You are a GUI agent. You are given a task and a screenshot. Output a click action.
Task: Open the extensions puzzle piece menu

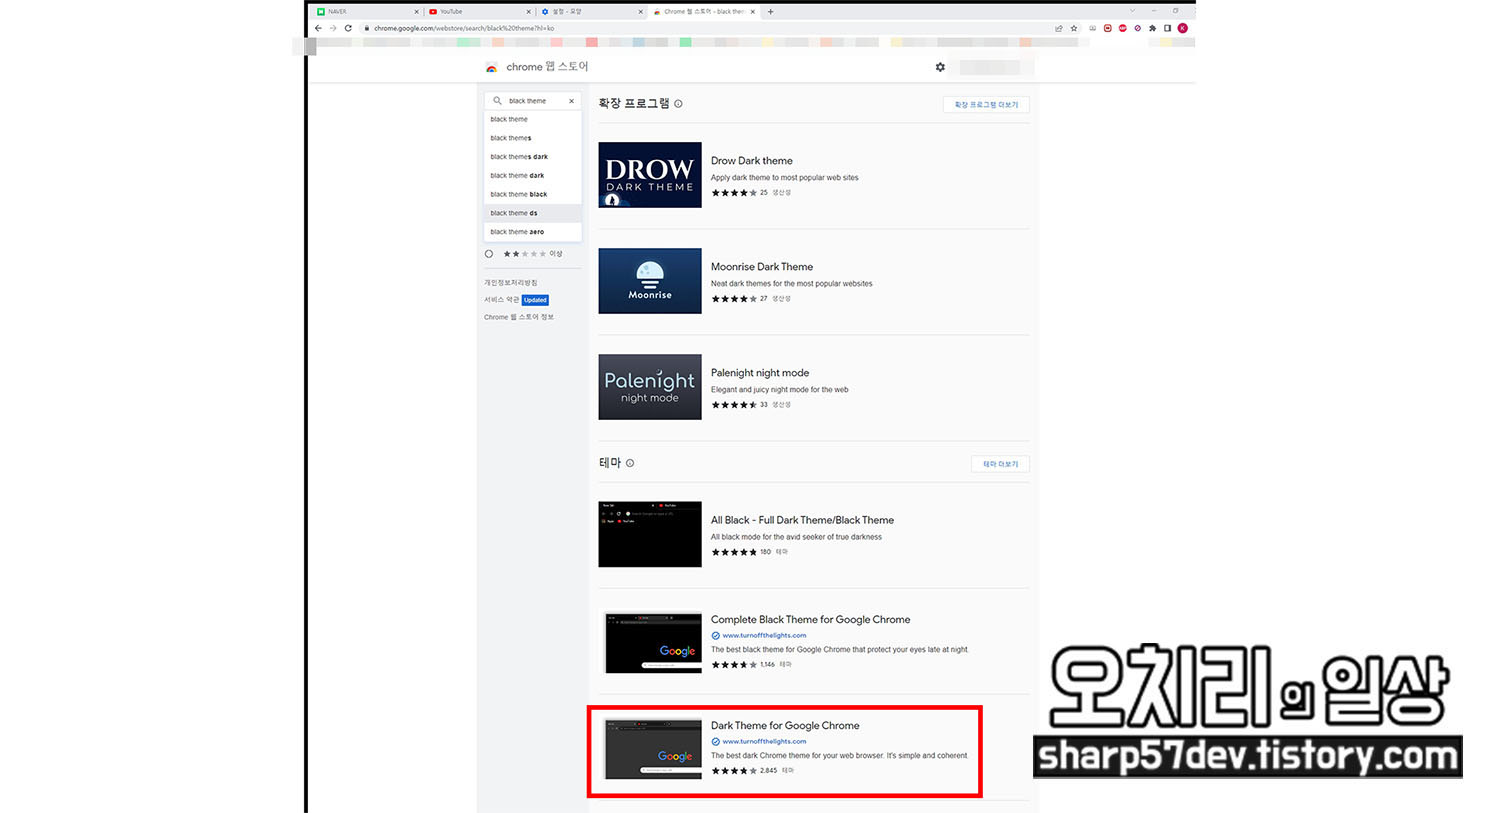pos(1152,28)
